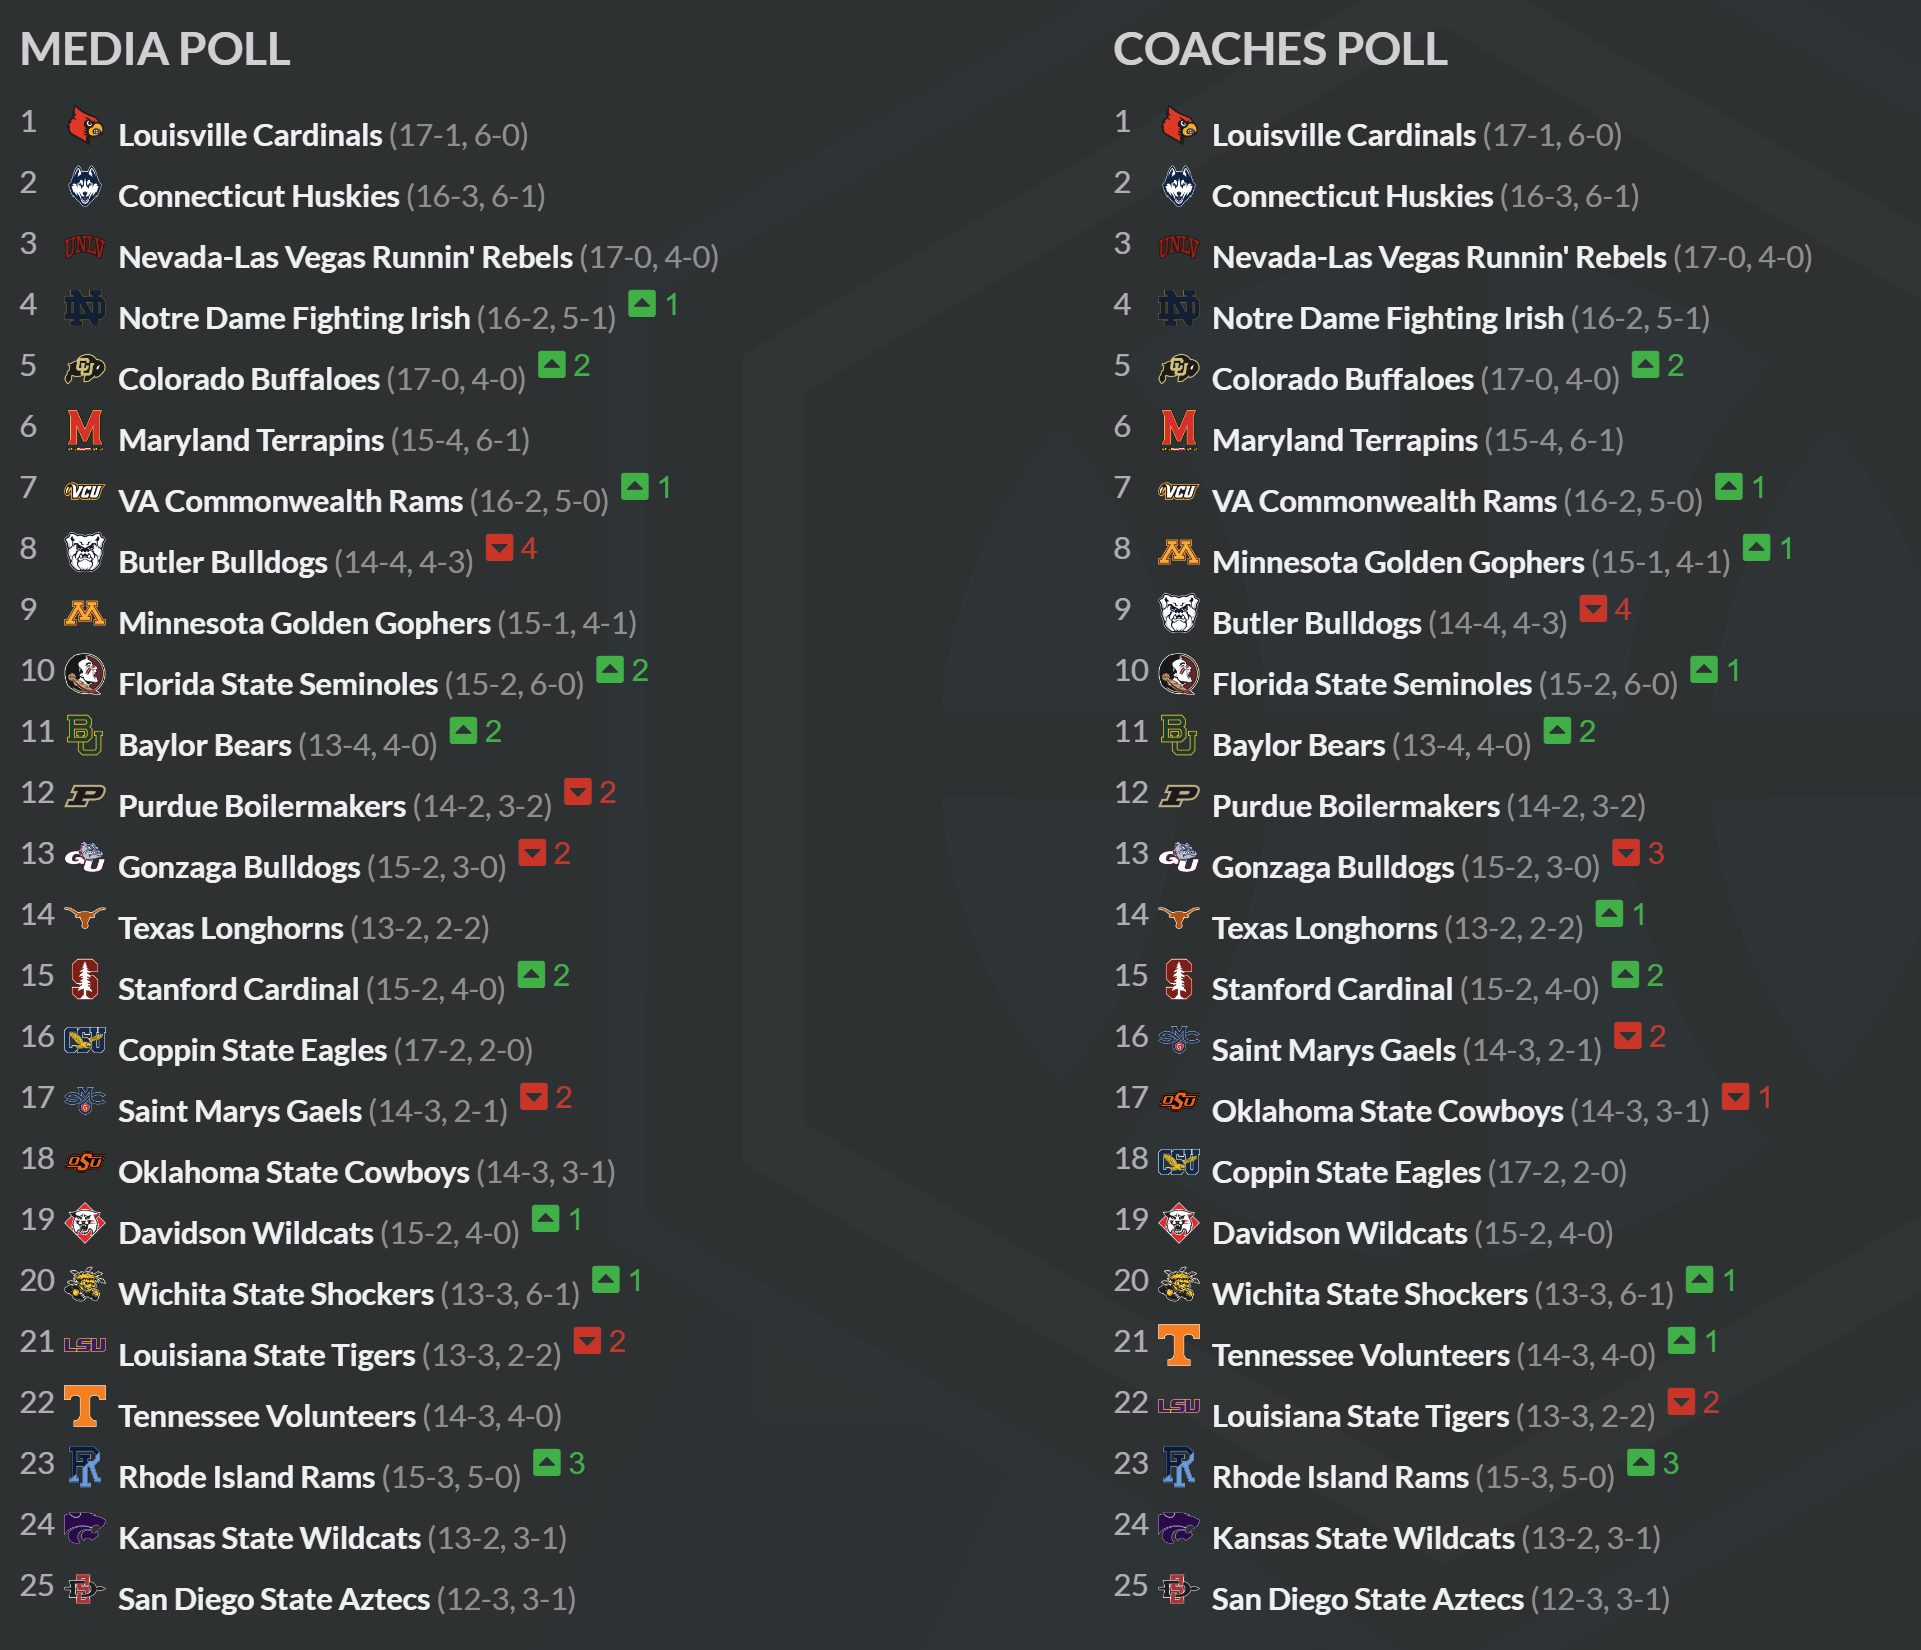Screen dimensions: 1921x1650
Task: Open San Diego State Aztecs in Coaches Poll
Action: point(1367,1600)
